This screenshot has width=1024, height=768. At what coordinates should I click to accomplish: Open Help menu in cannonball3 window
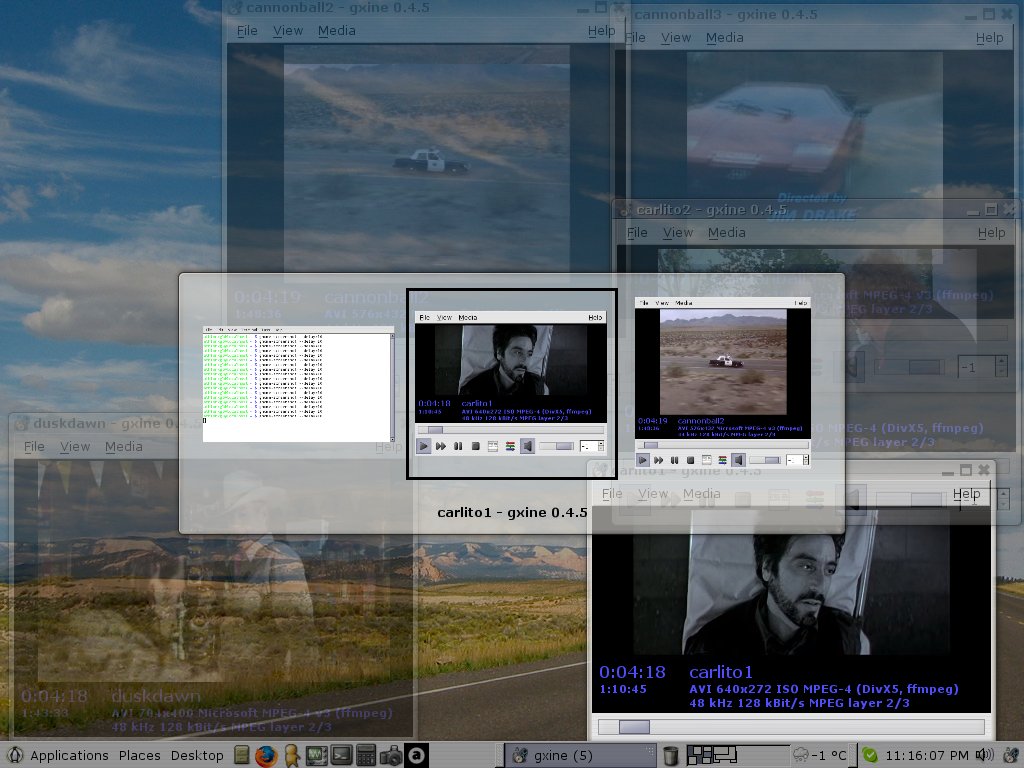point(989,38)
